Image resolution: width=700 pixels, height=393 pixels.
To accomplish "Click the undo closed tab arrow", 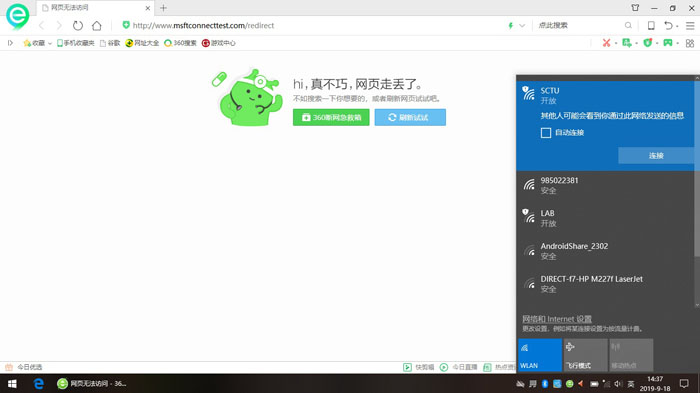I will tap(668, 25).
